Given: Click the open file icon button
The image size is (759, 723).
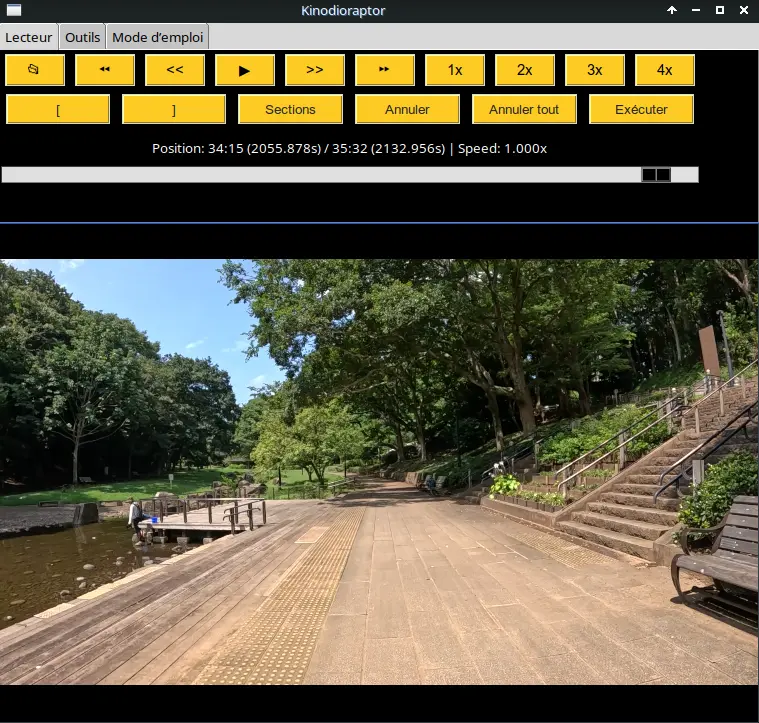Looking at the screenshot, I should click(35, 70).
